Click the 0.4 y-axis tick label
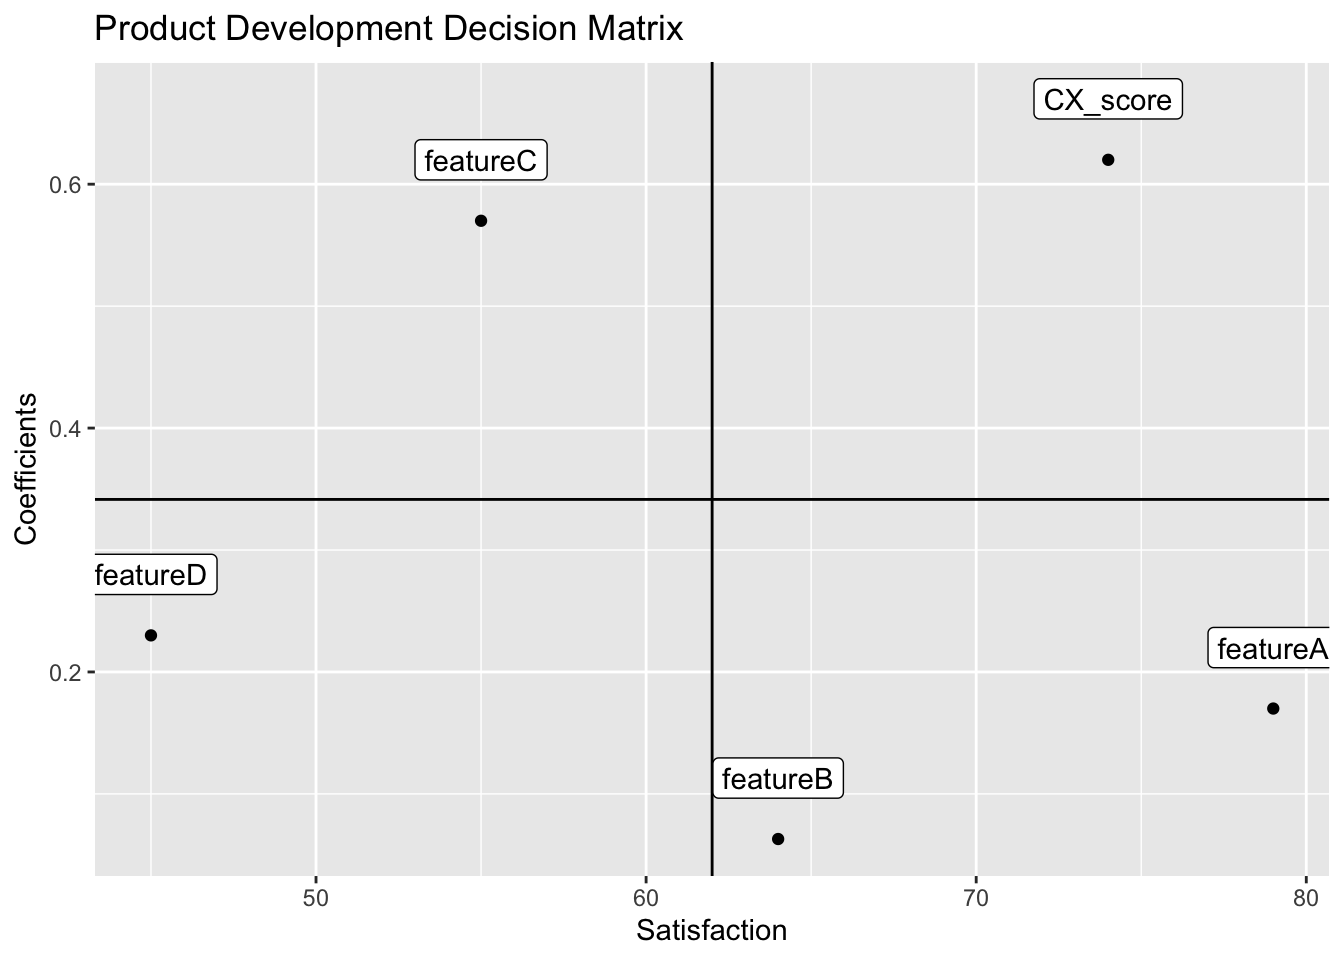 coord(66,429)
